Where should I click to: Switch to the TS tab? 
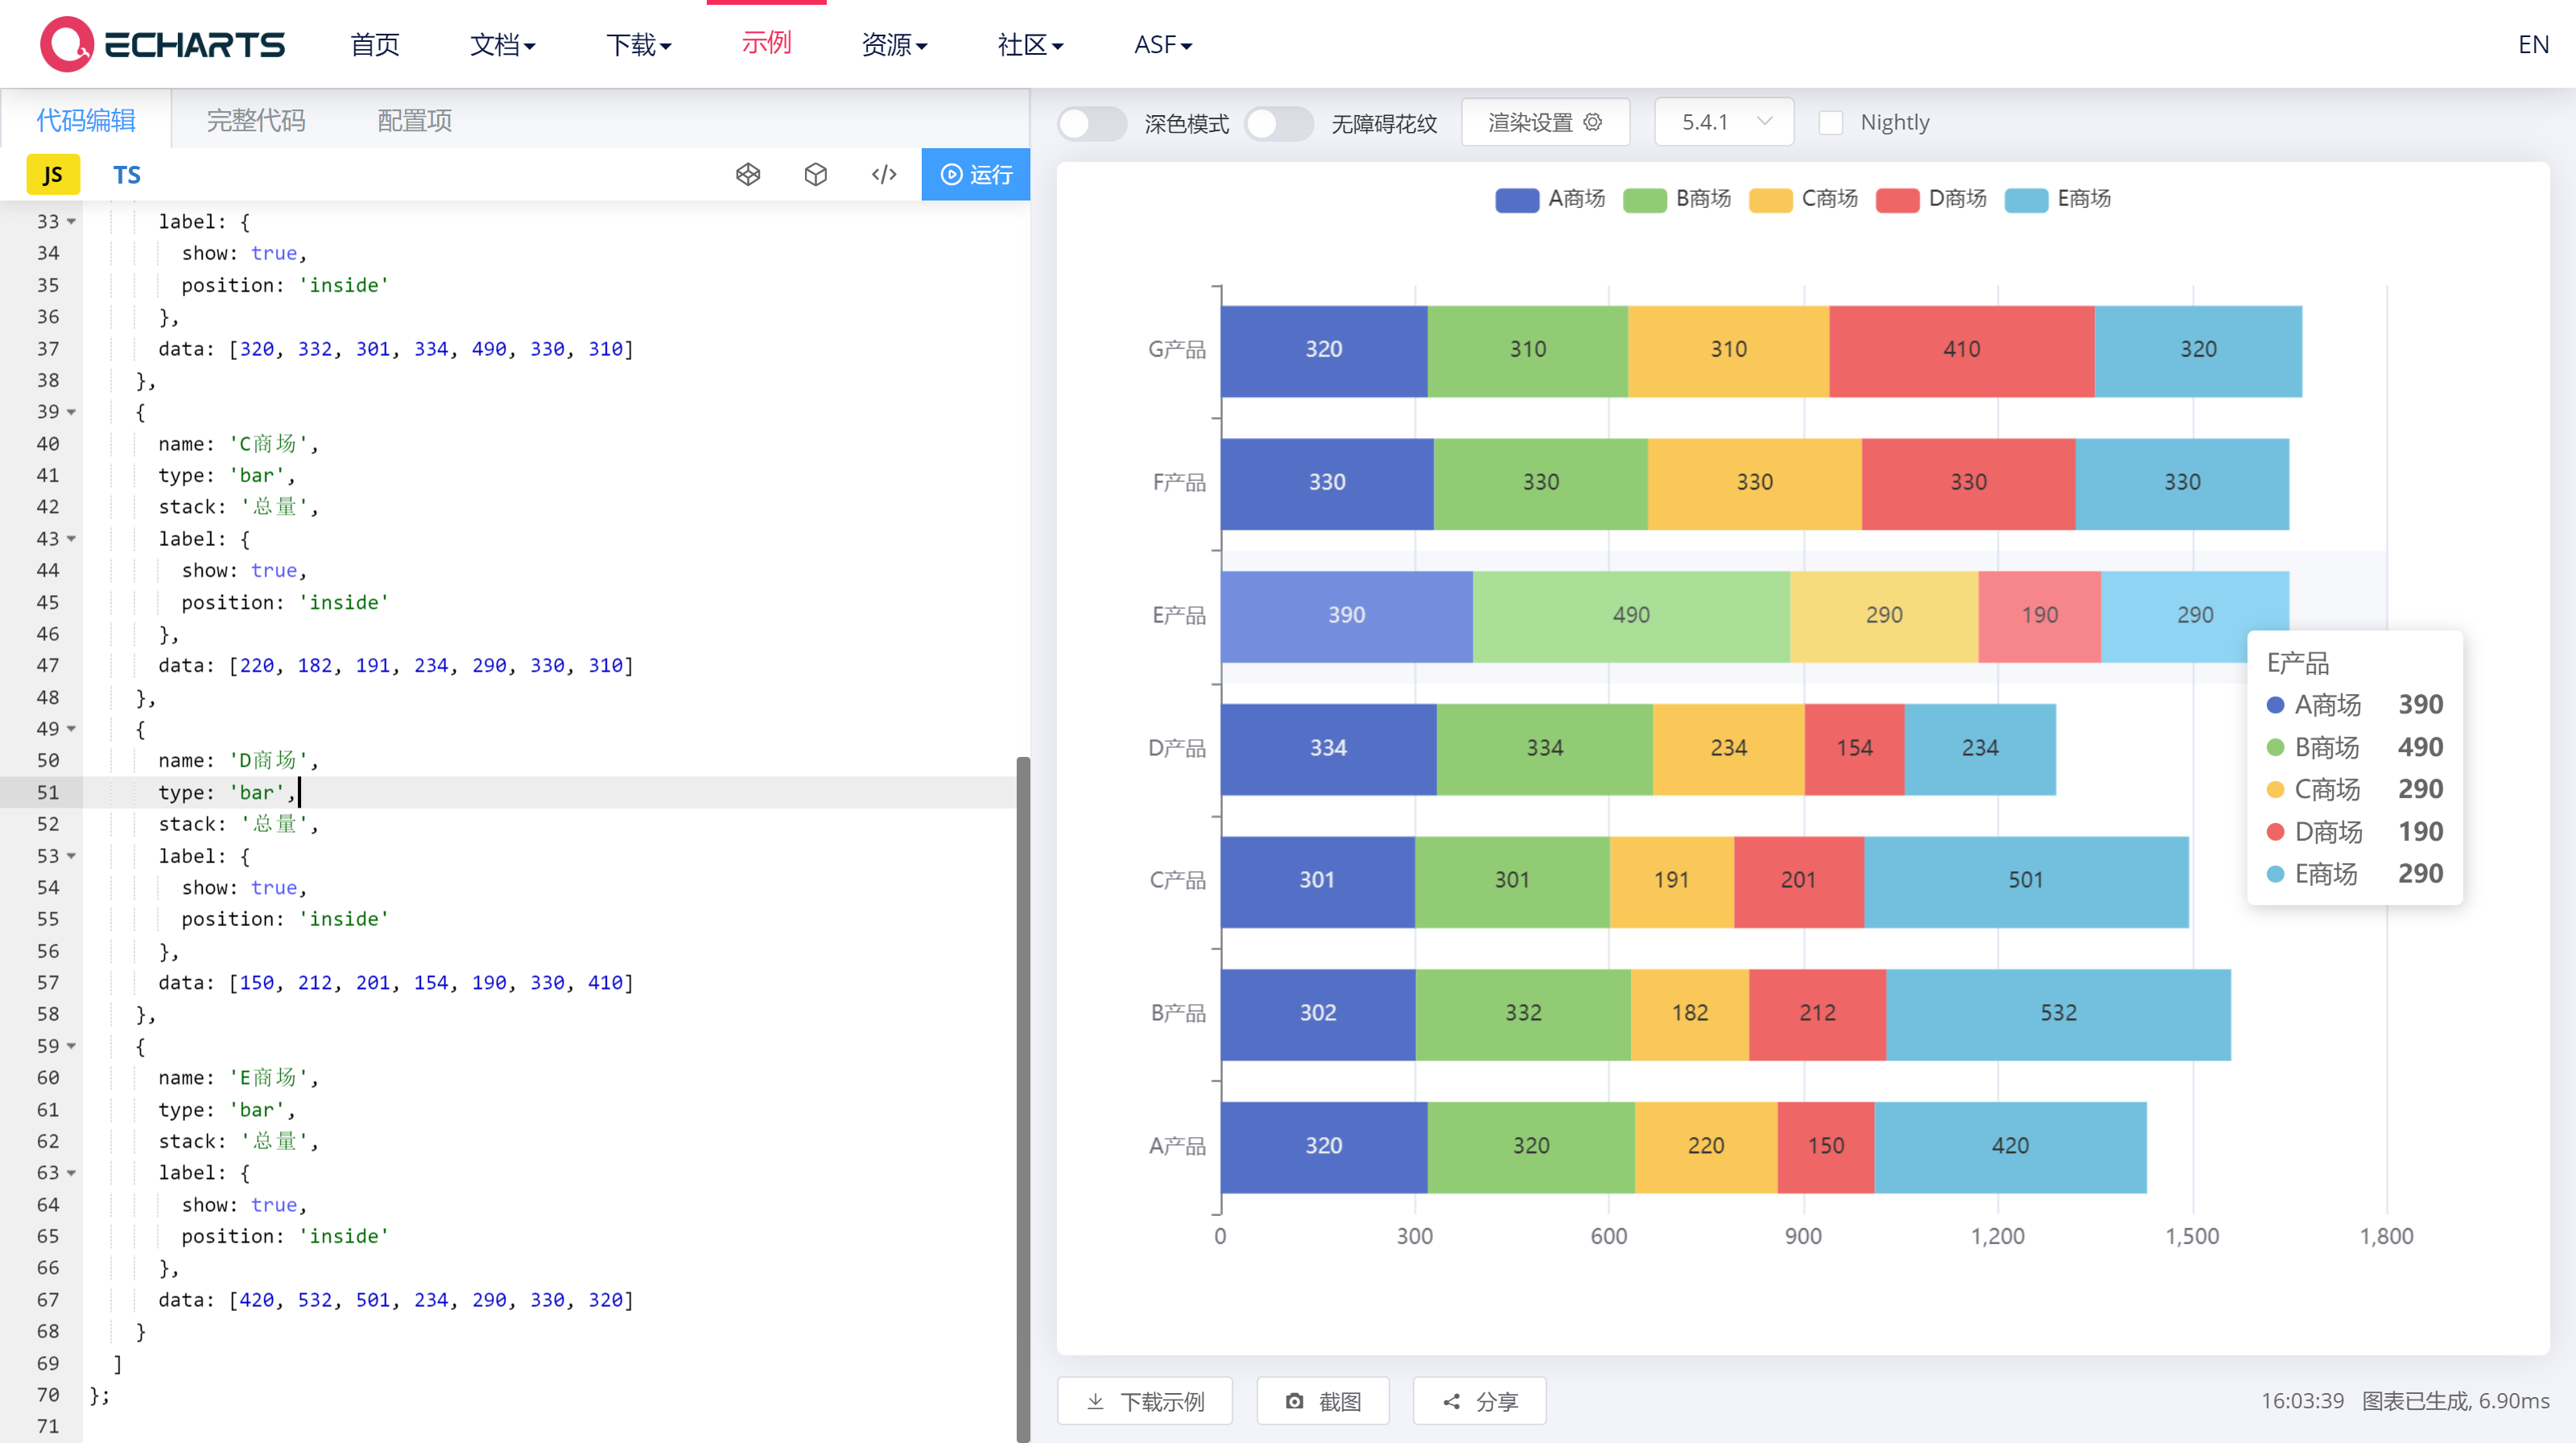click(126, 174)
